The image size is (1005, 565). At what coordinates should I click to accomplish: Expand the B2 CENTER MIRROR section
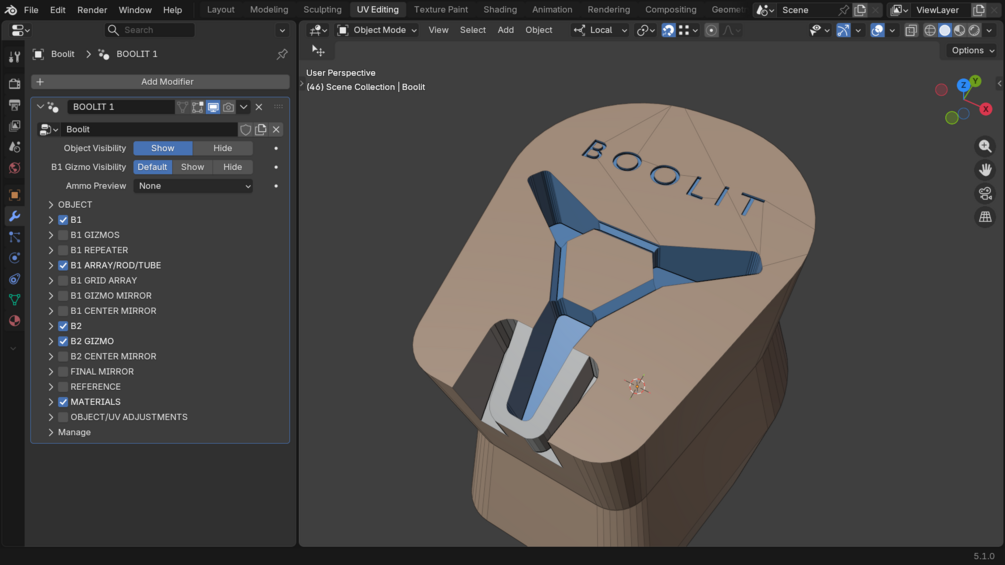51,356
